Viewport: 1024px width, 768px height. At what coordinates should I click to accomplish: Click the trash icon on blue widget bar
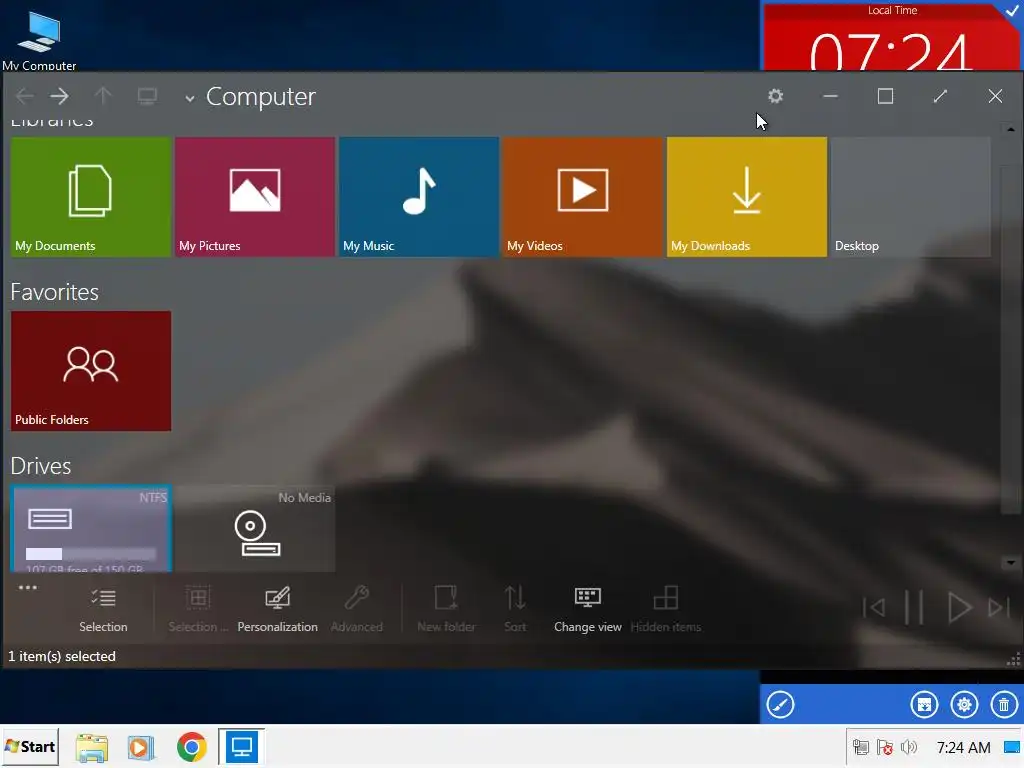tap(1004, 705)
